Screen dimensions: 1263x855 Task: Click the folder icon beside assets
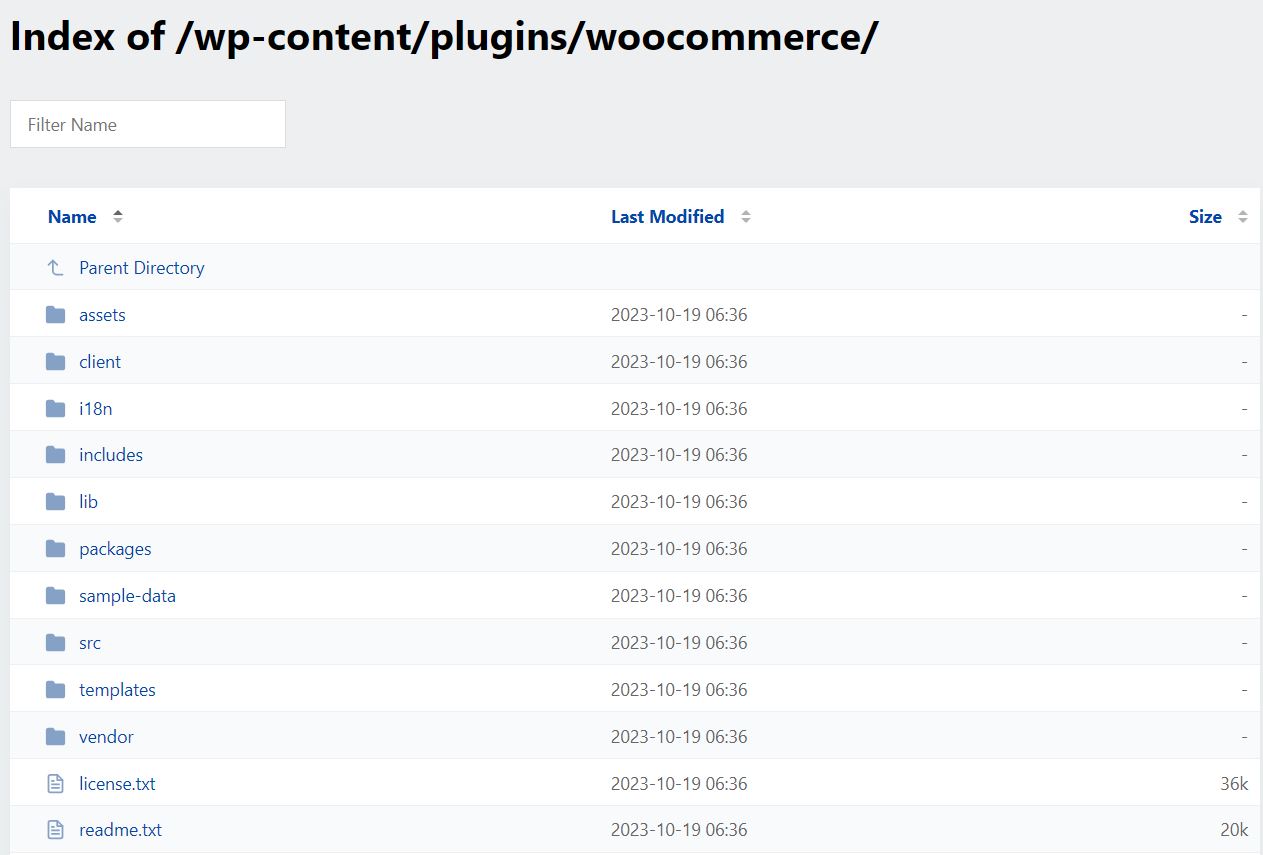pyautogui.click(x=56, y=315)
